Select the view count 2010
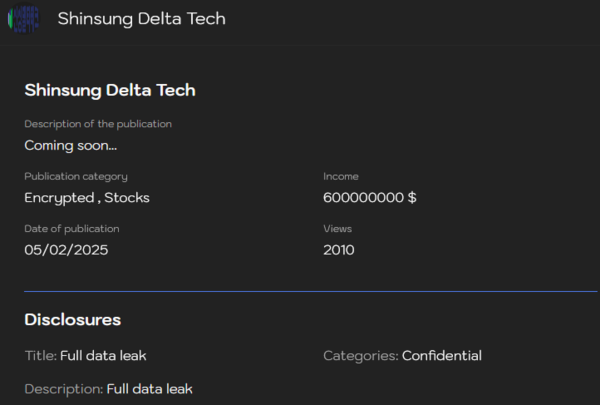 point(339,250)
